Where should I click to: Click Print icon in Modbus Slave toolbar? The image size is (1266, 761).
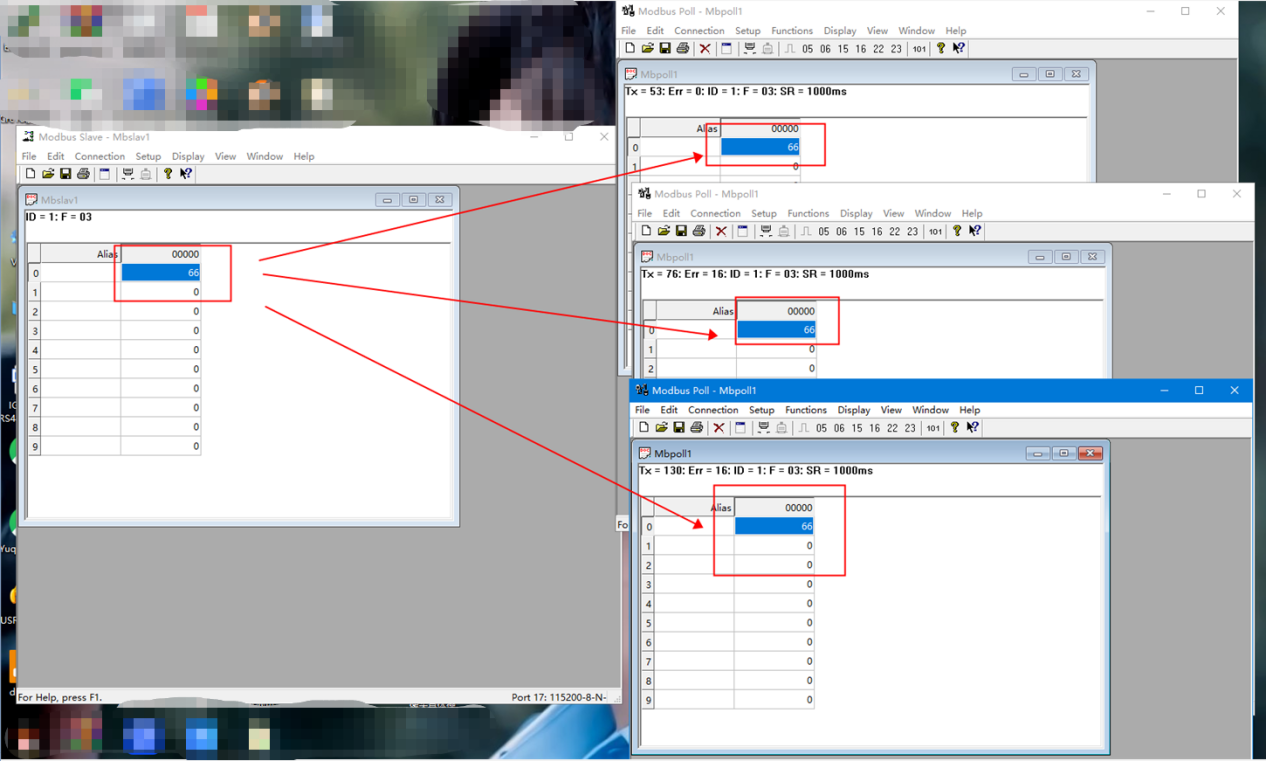pyautogui.click(x=84, y=174)
